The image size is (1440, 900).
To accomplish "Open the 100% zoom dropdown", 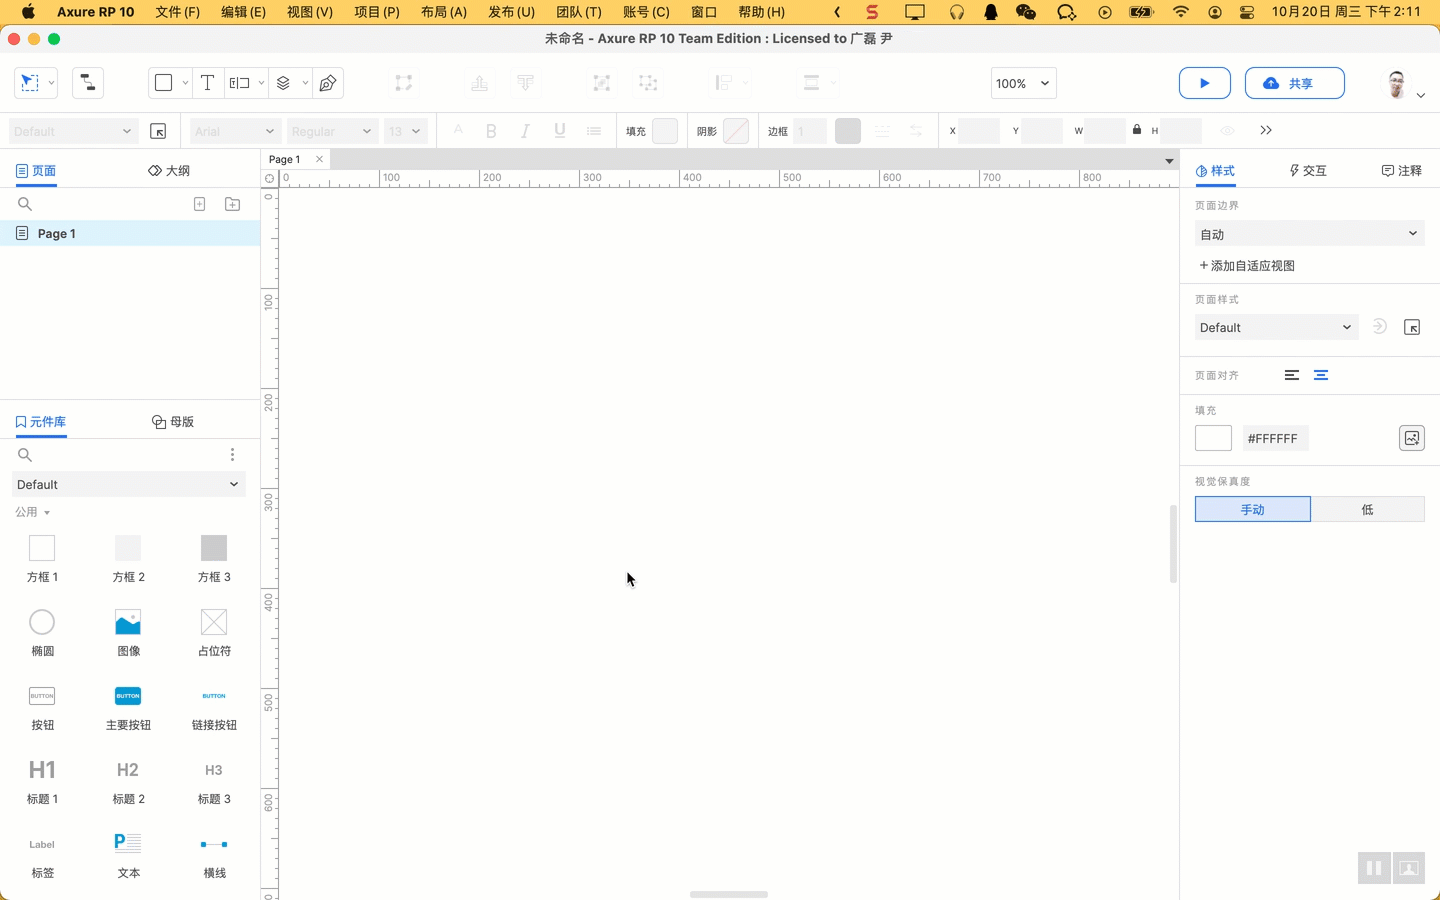I will point(1023,83).
